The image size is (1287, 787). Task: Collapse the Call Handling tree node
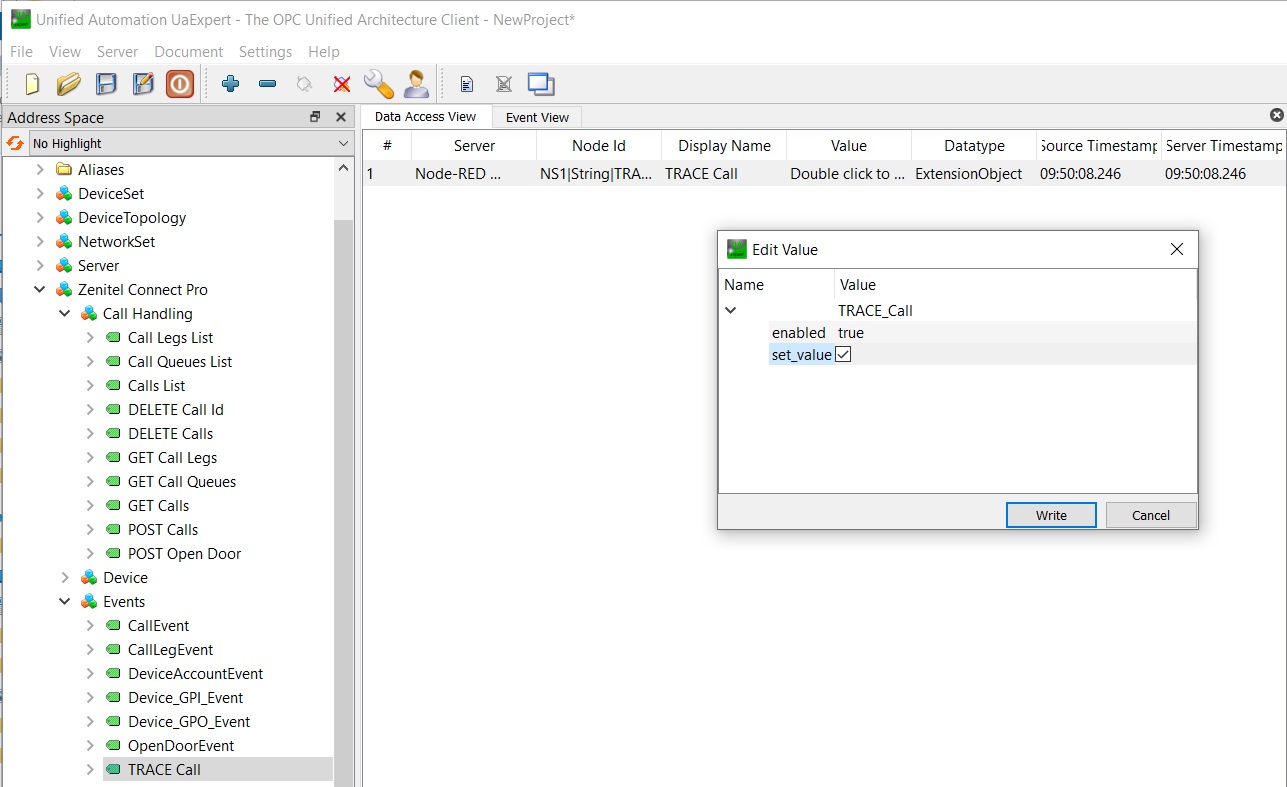click(65, 314)
